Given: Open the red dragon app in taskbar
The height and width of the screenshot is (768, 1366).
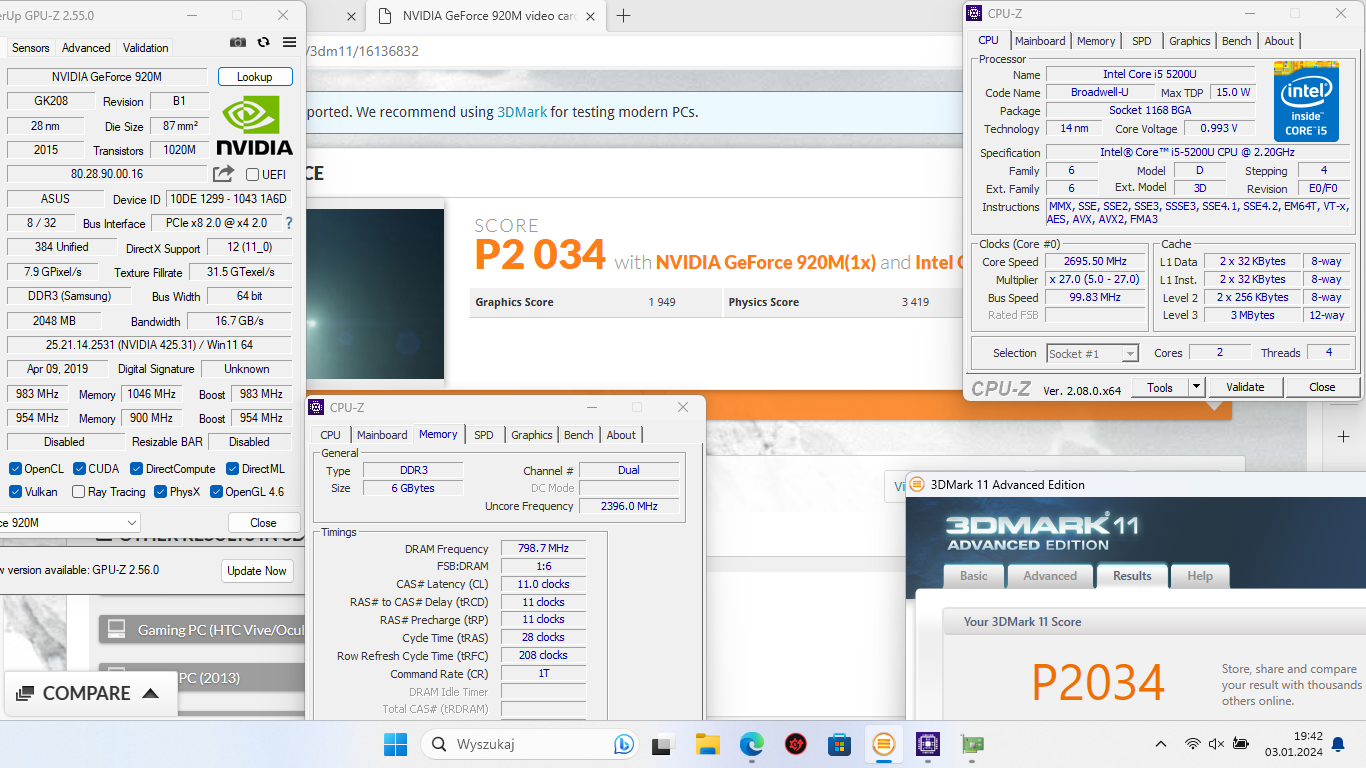Looking at the screenshot, I should click(795, 744).
